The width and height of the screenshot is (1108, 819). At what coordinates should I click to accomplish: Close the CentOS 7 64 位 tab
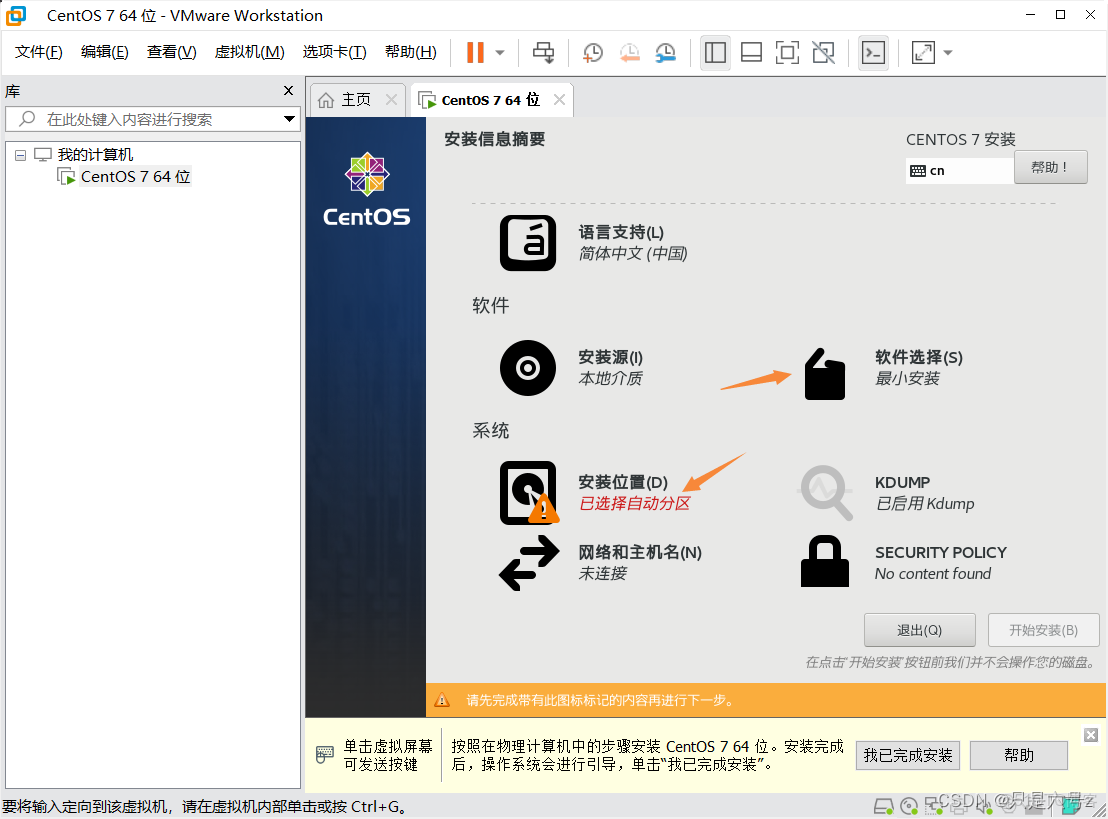pos(560,100)
